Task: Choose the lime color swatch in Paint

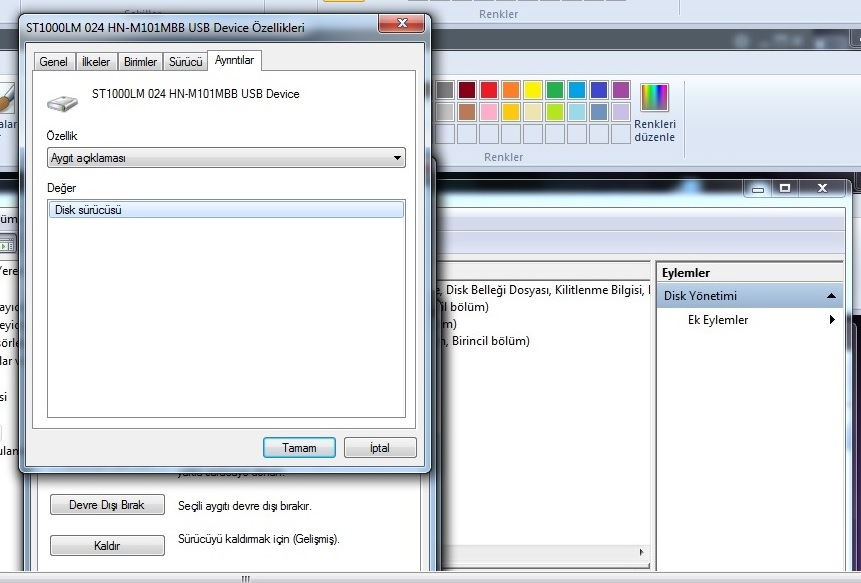Action: click(x=555, y=112)
